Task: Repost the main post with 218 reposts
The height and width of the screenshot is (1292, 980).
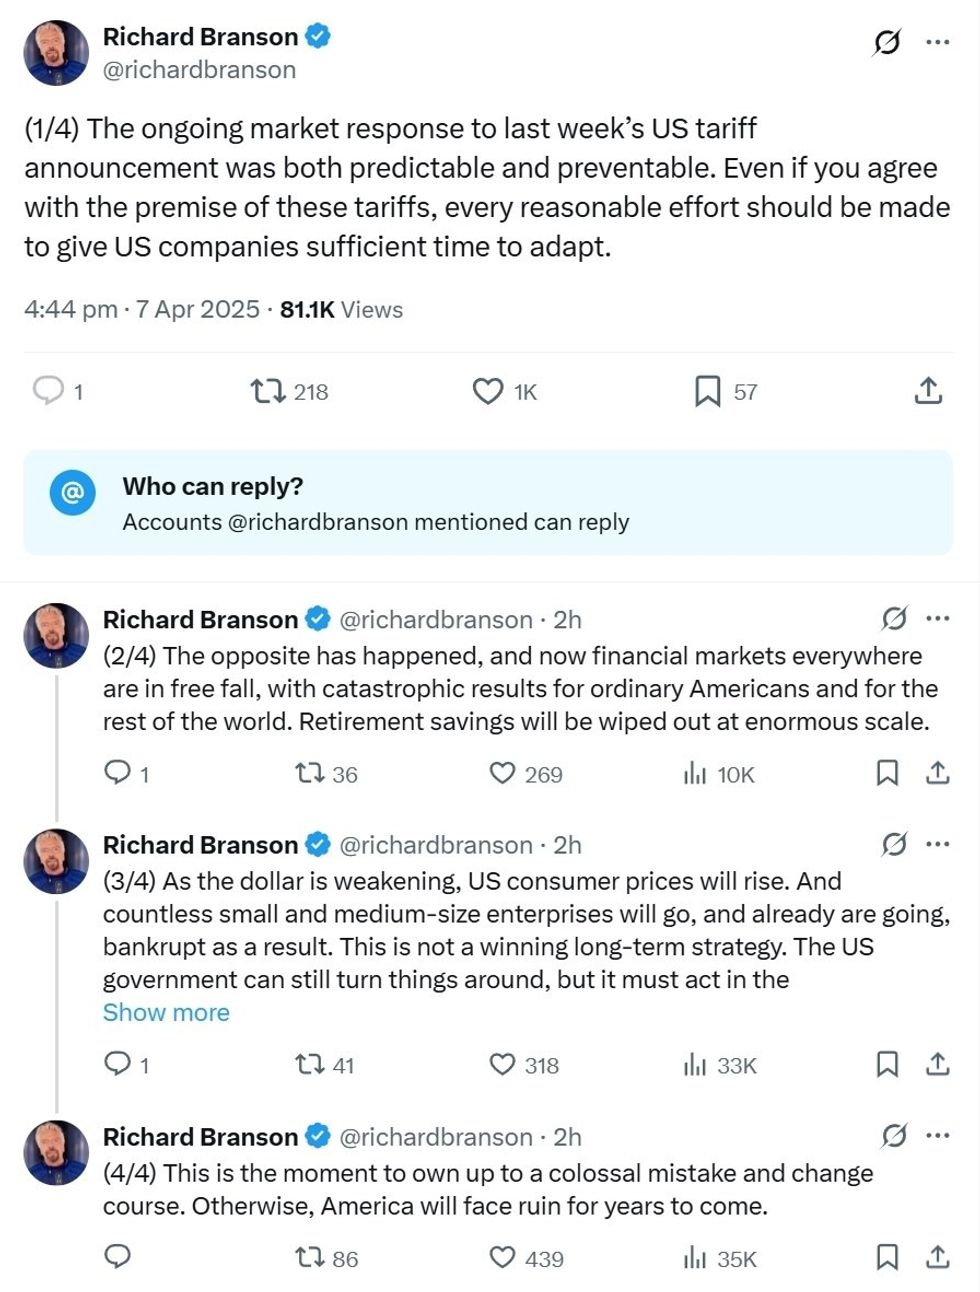Action: [x=268, y=390]
